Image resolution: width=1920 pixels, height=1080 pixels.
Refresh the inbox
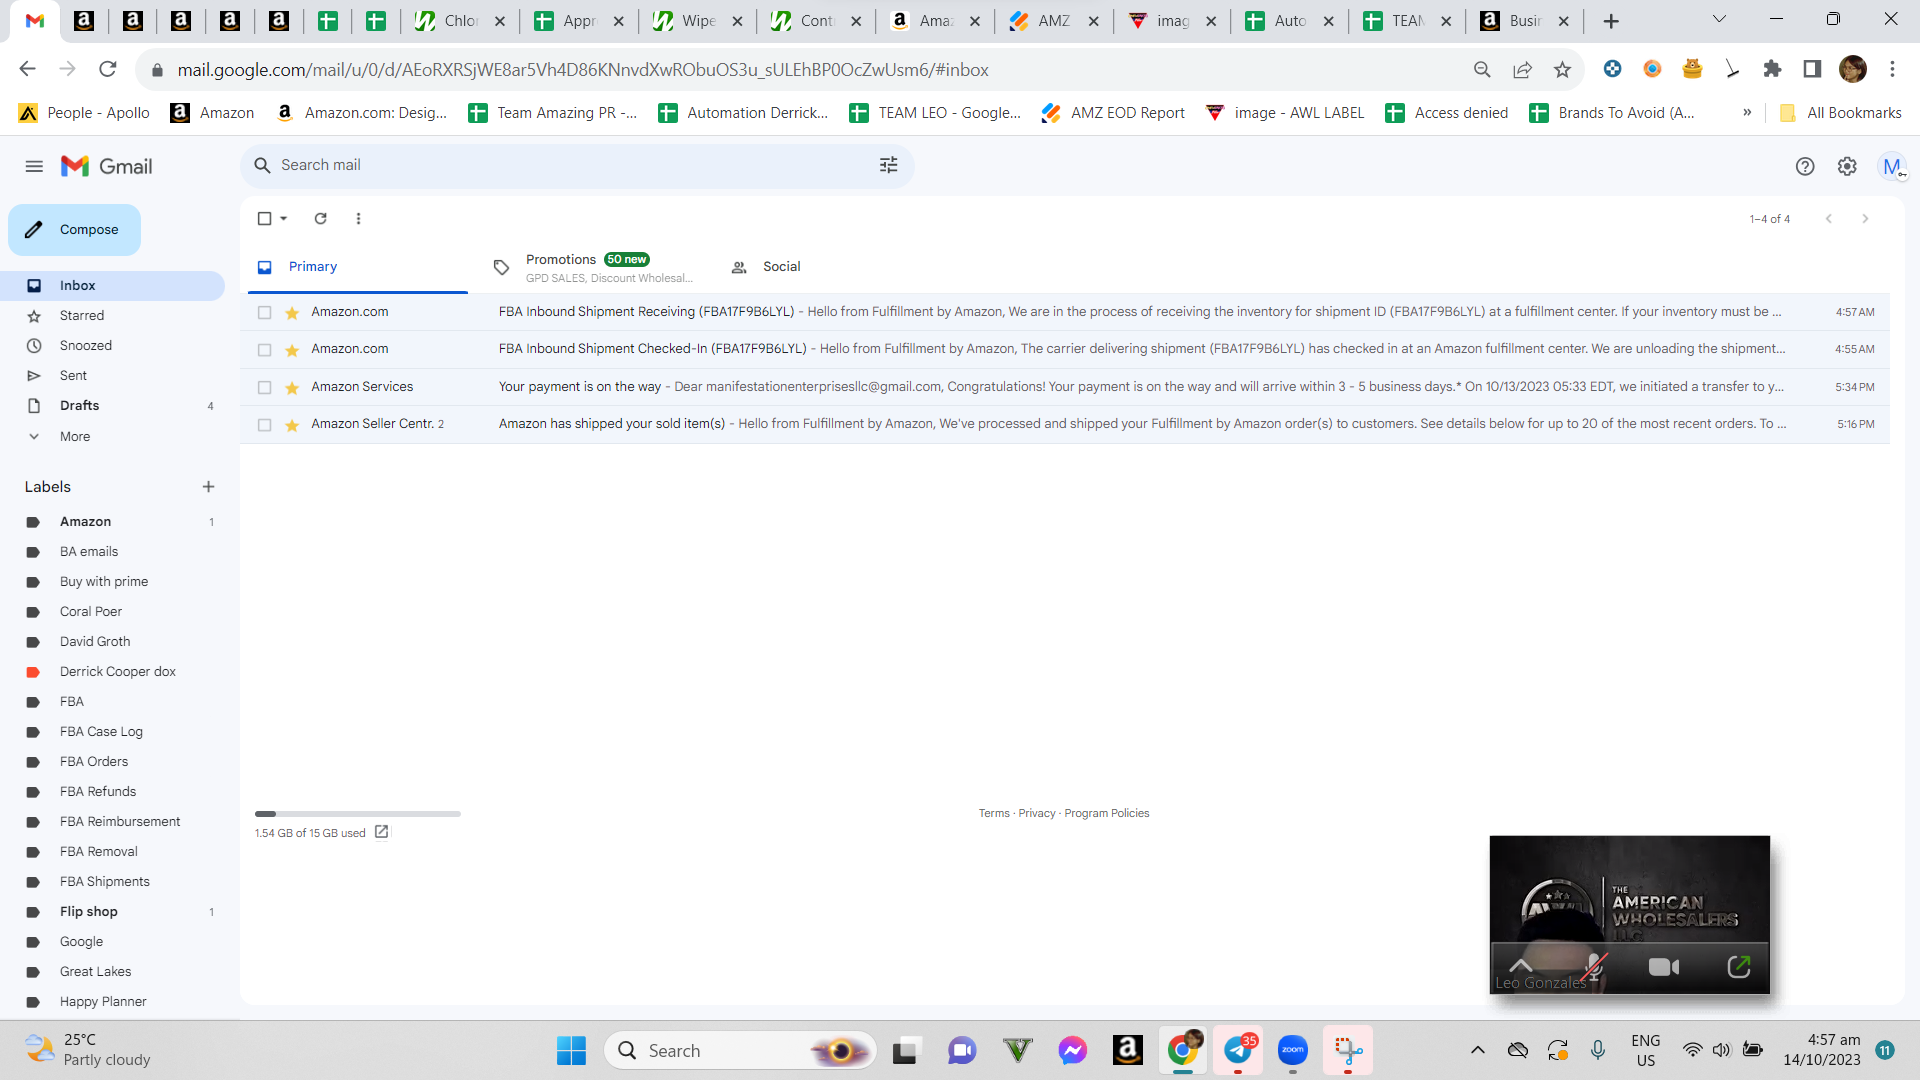click(x=321, y=219)
